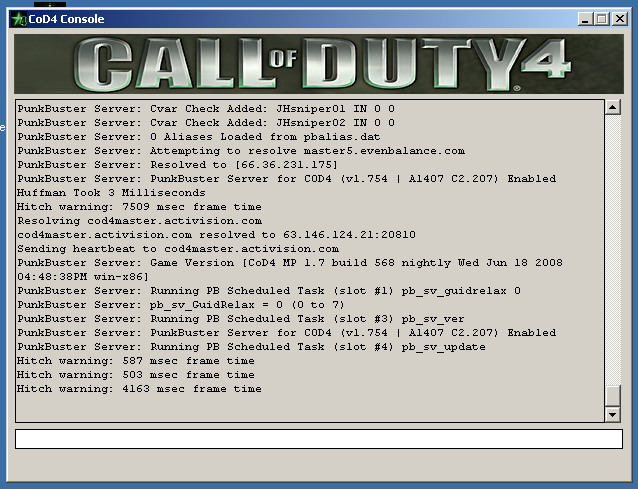The width and height of the screenshot is (638, 489).
Task: Click the line 'resolved to 63.146.124.21:20810'
Action: [216, 235]
